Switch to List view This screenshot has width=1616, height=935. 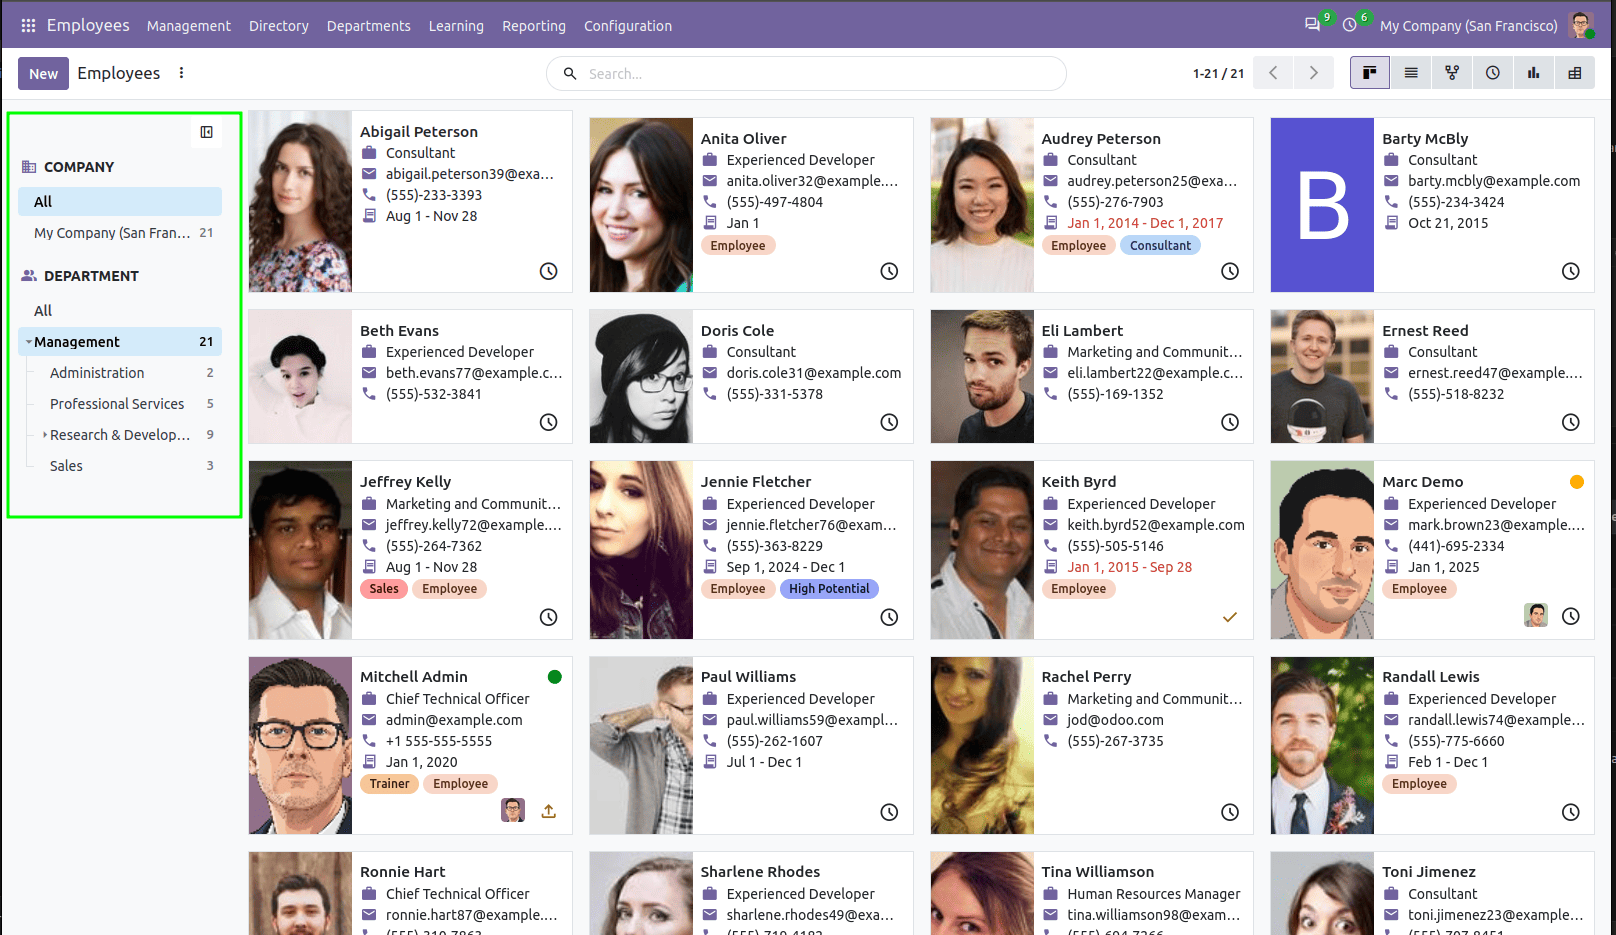pyautogui.click(x=1411, y=73)
